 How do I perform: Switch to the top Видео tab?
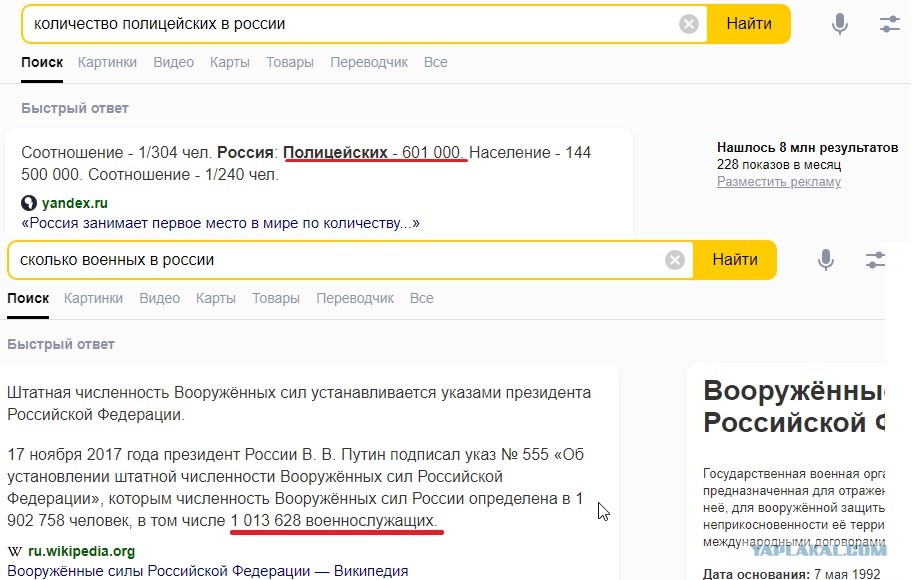click(x=174, y=62)
